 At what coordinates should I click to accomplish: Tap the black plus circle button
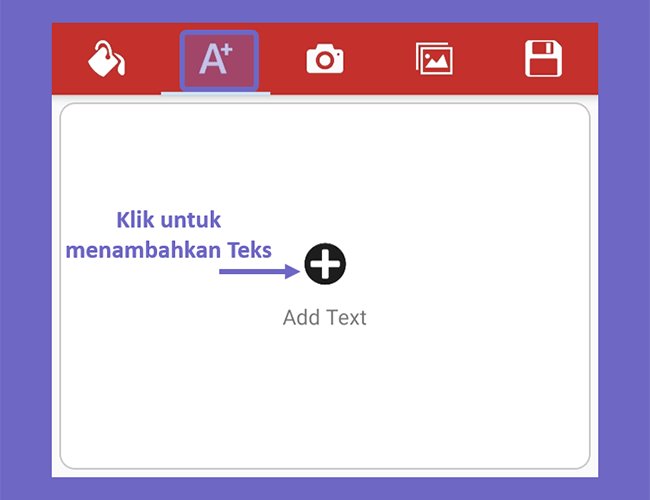tap(325, 264)
